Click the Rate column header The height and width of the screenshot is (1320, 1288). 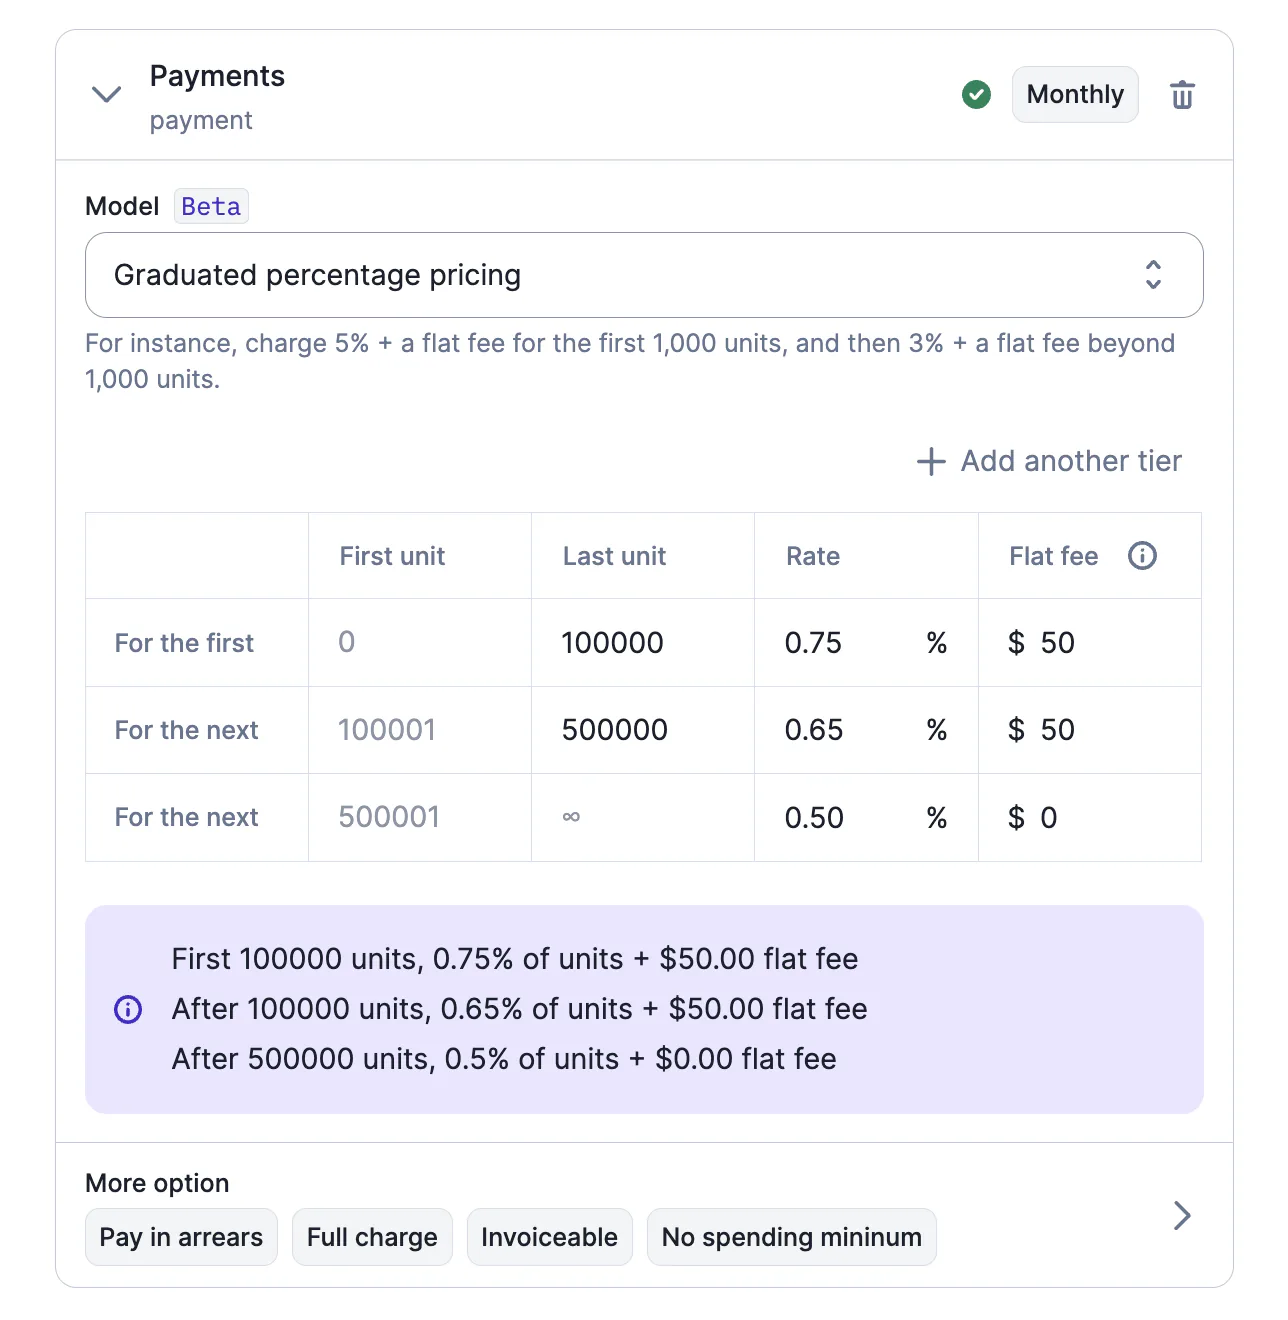click(813, 556)
